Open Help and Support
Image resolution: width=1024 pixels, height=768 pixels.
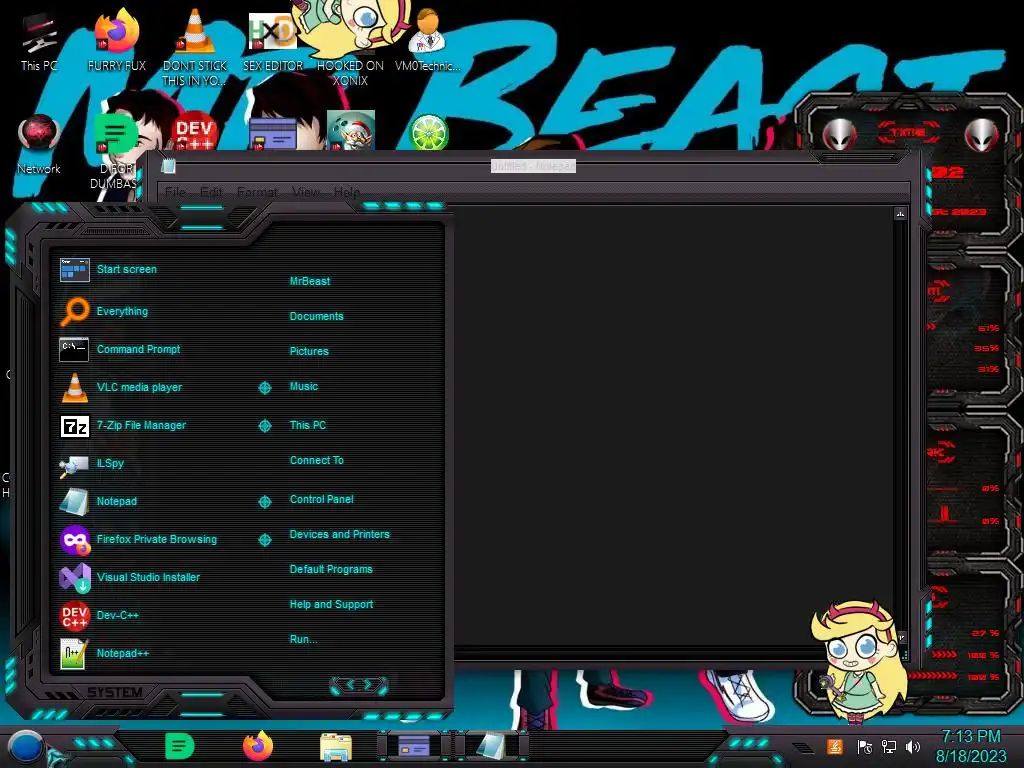[x=331, y=605]
